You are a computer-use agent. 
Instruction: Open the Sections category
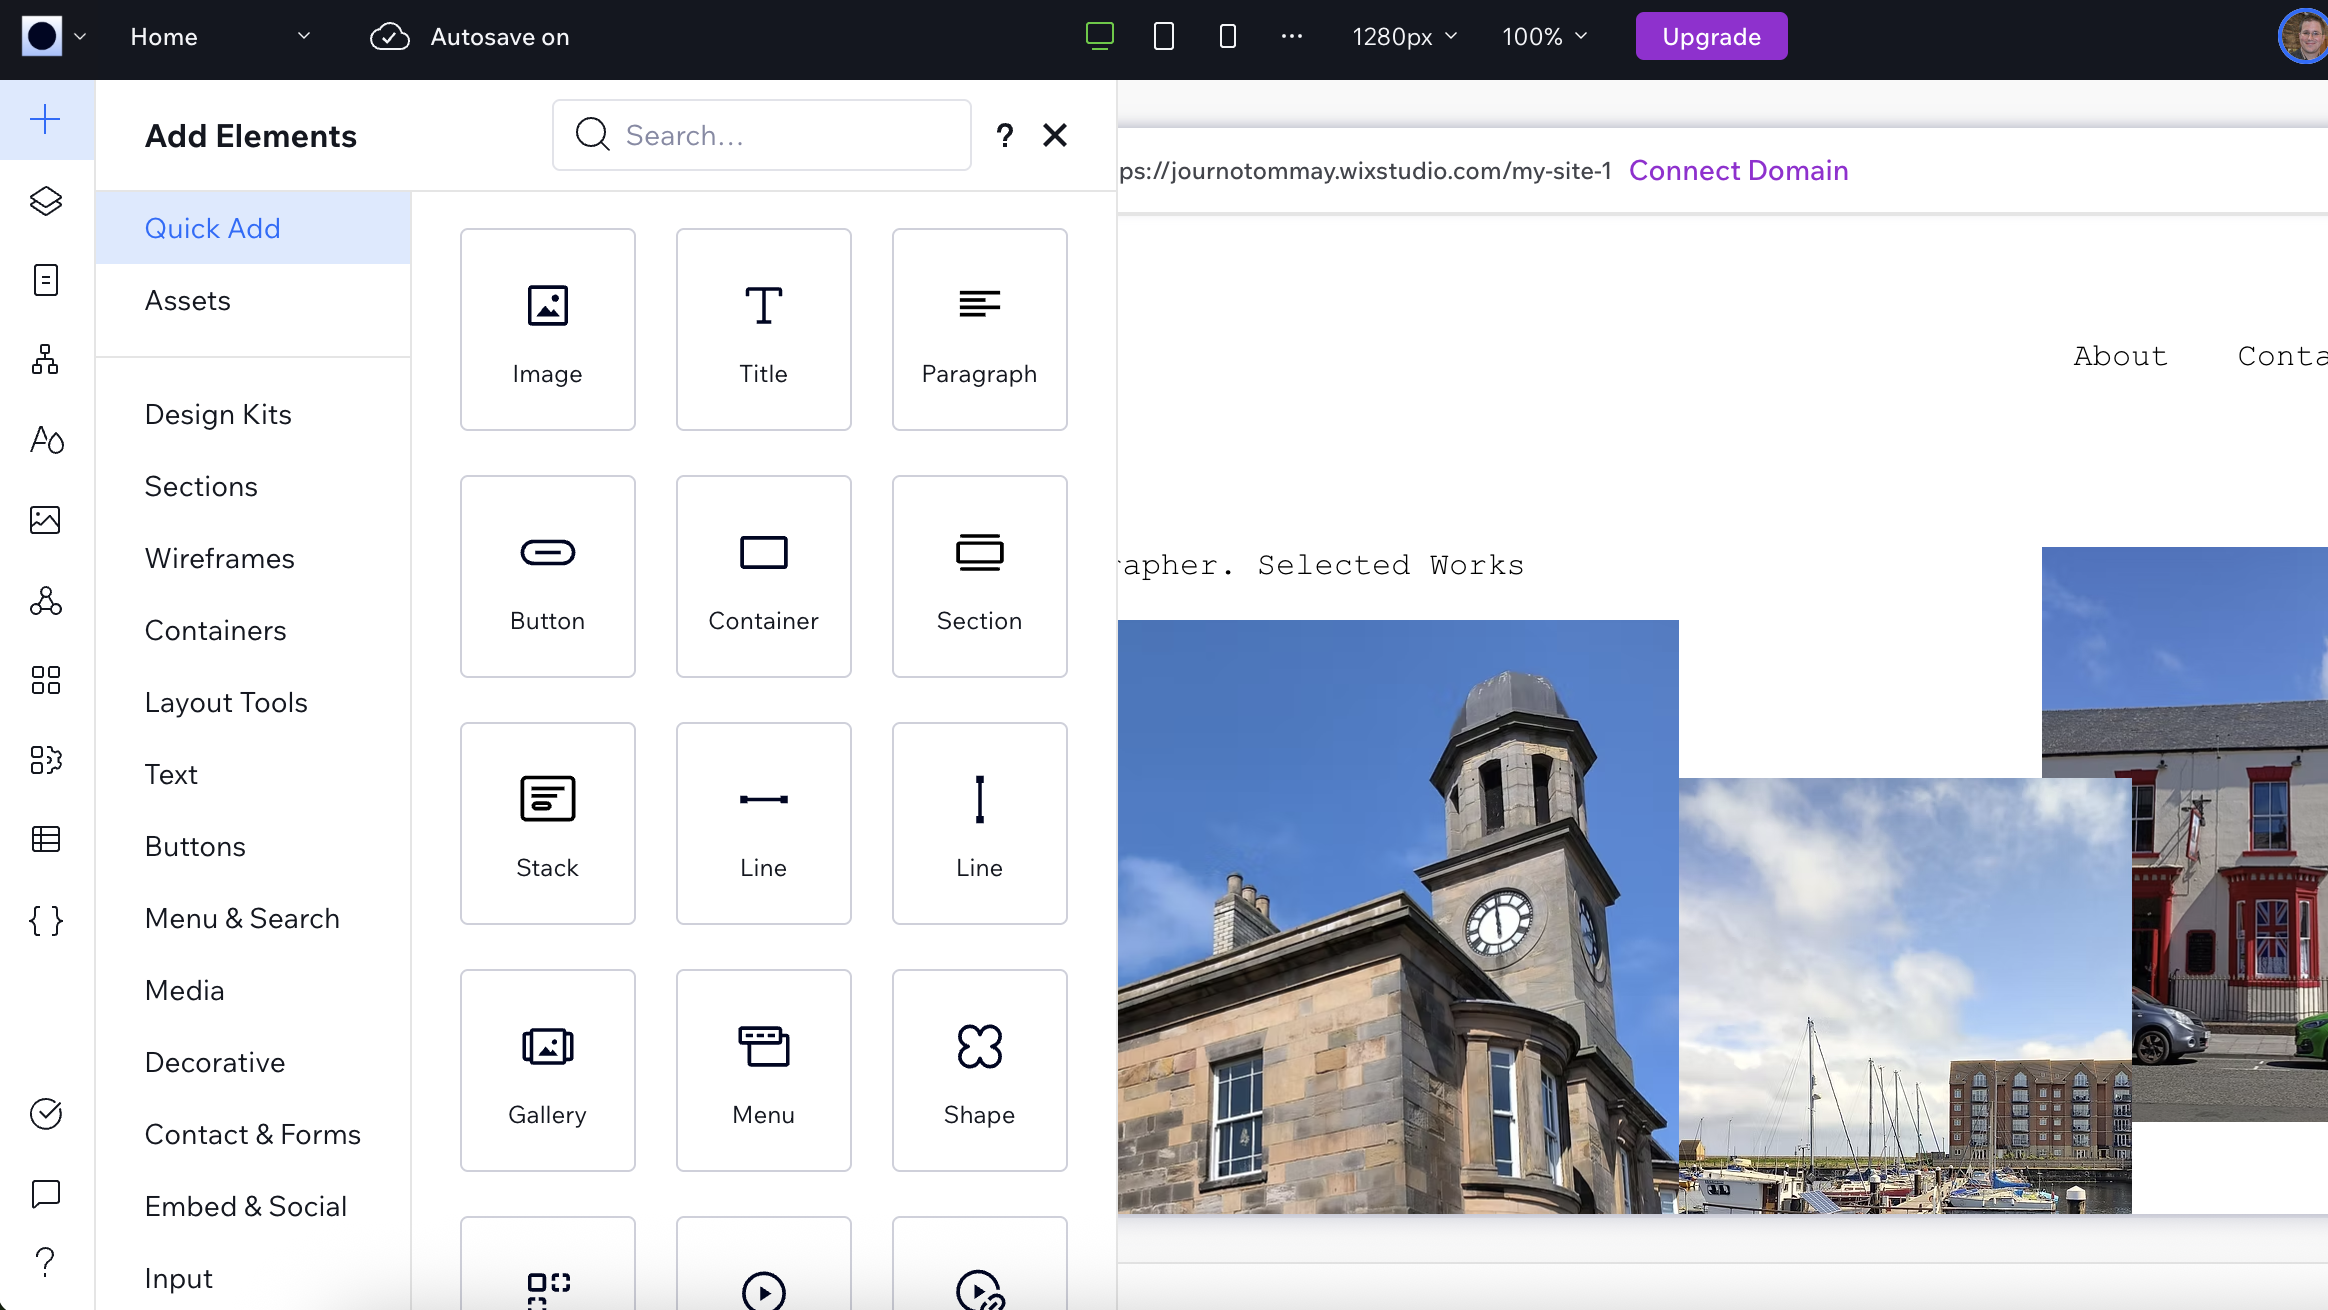coord(253,486)
